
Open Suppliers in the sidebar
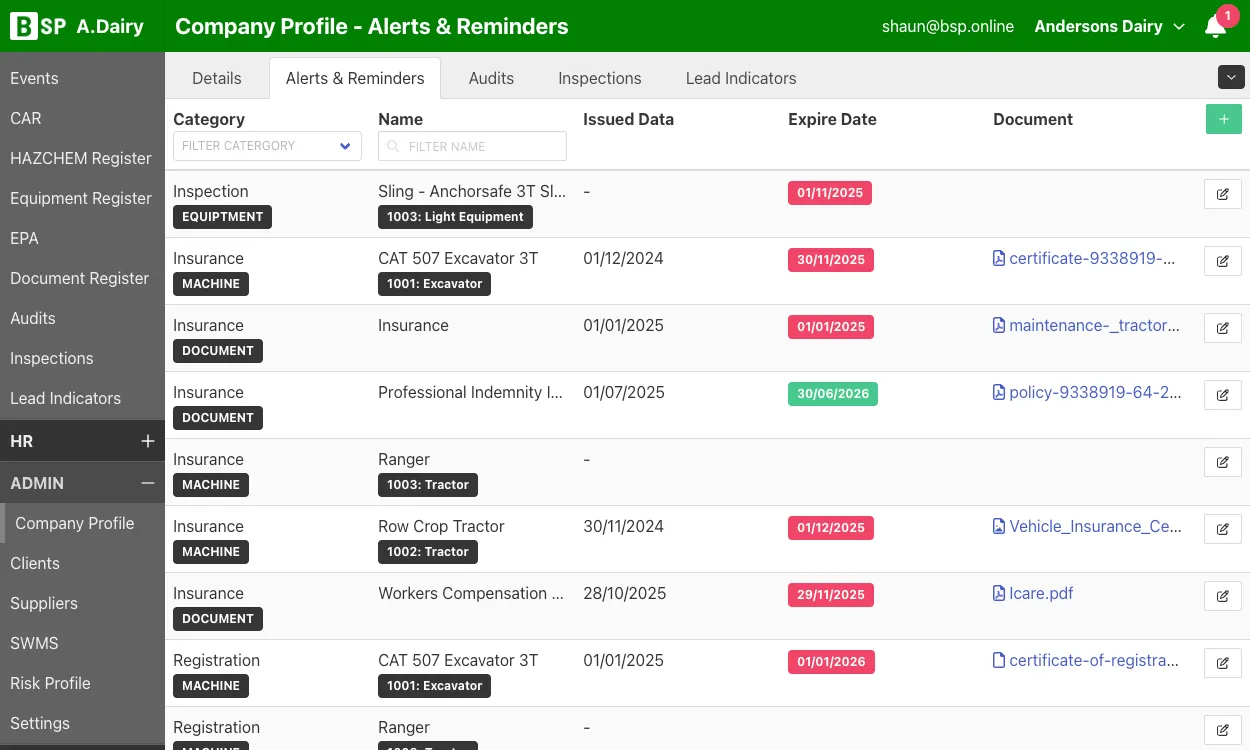pyautogui.click(x=82, y=603)
